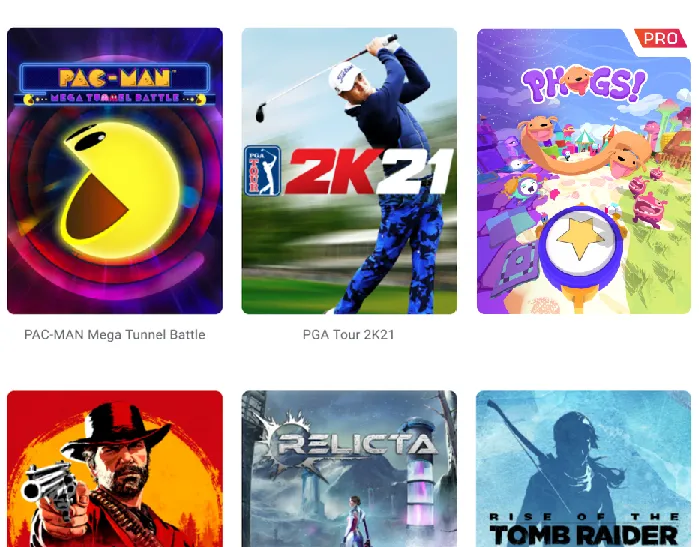Click the PGA Tour 2K21 title text
Image resolution: width=699 pixels, height=547 pixels.
point(348,334)
